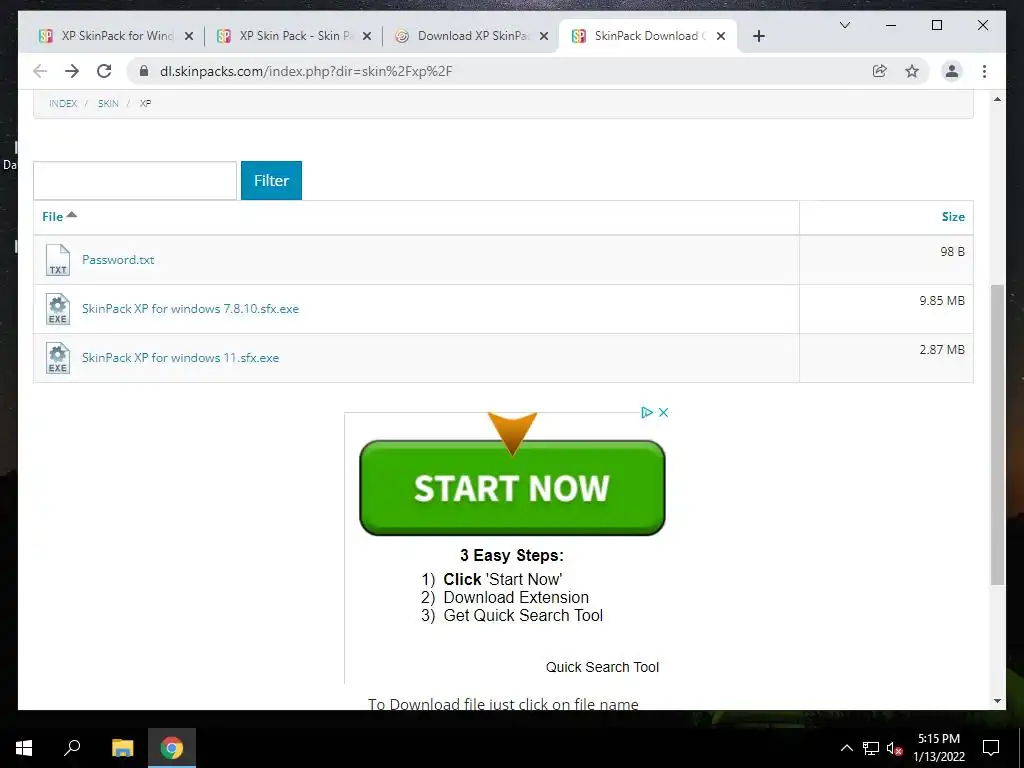Close the XP Skin Pack - Skin tab
Screen dimensions: 1024x768
(367, 36)
